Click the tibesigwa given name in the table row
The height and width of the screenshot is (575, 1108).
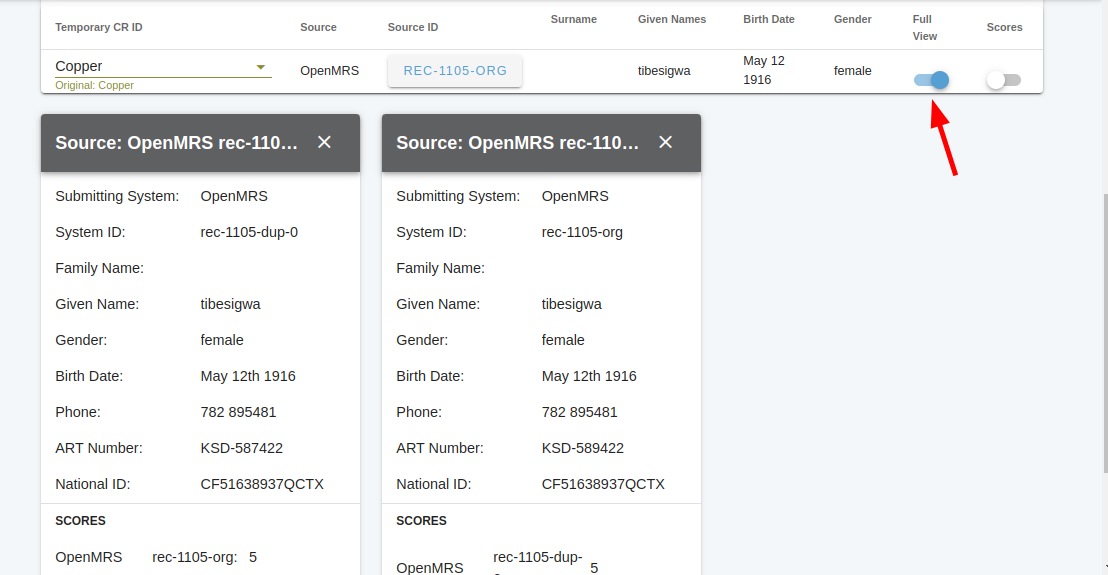(663, 71)
